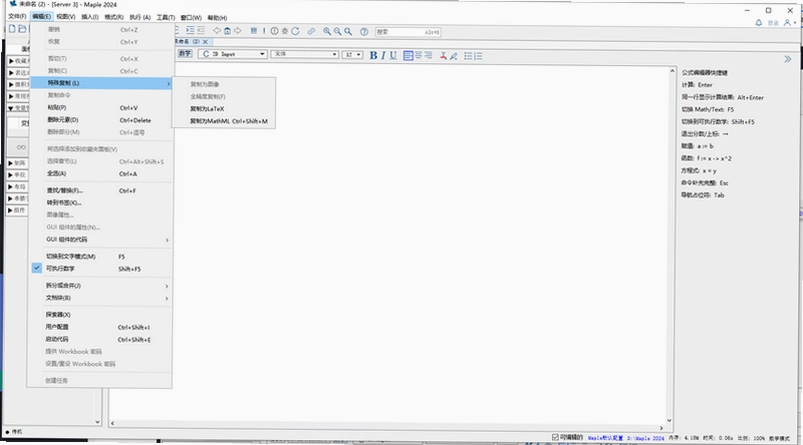
Task: Click the Maple默认配置 link in status bar
Action: click(605, 438)
